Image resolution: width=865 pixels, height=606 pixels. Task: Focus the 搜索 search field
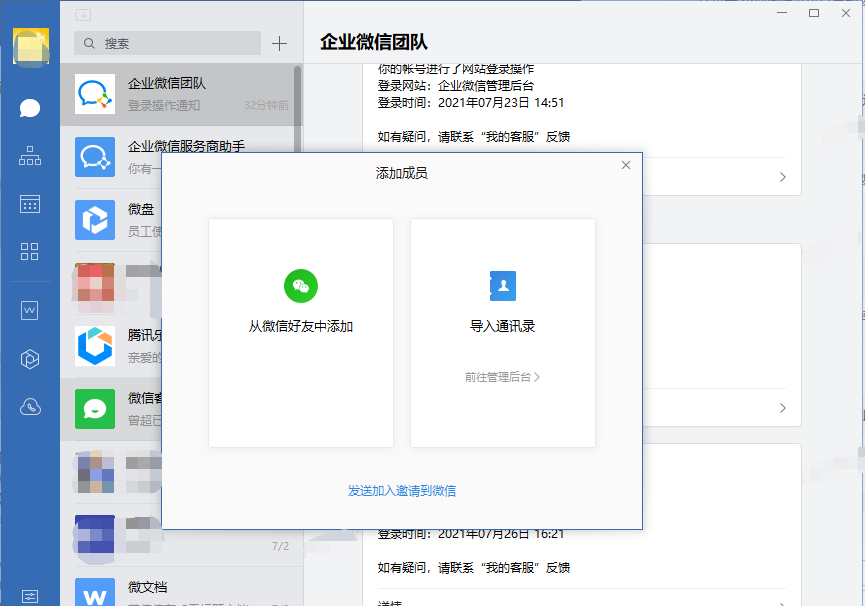tap(167, 43)
